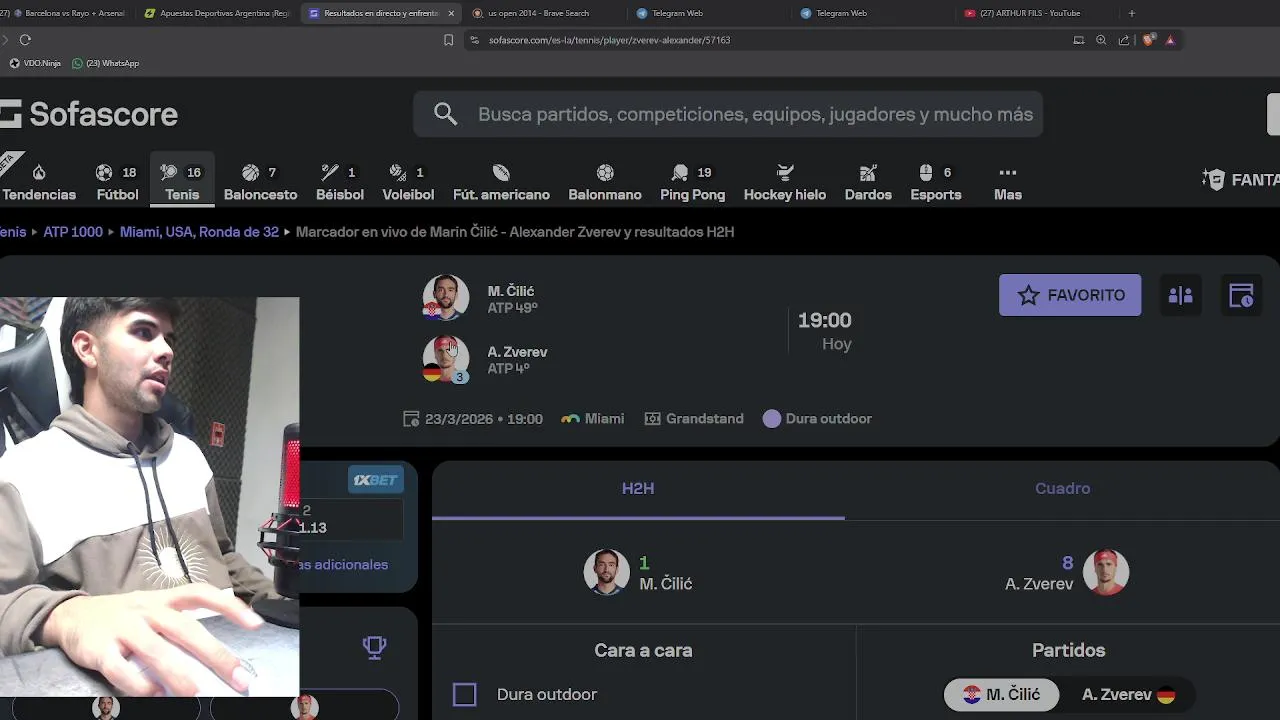This screenshot has height=720, width=1280.
Task: Switch to the H2H tab
Action: pos(638,489)
